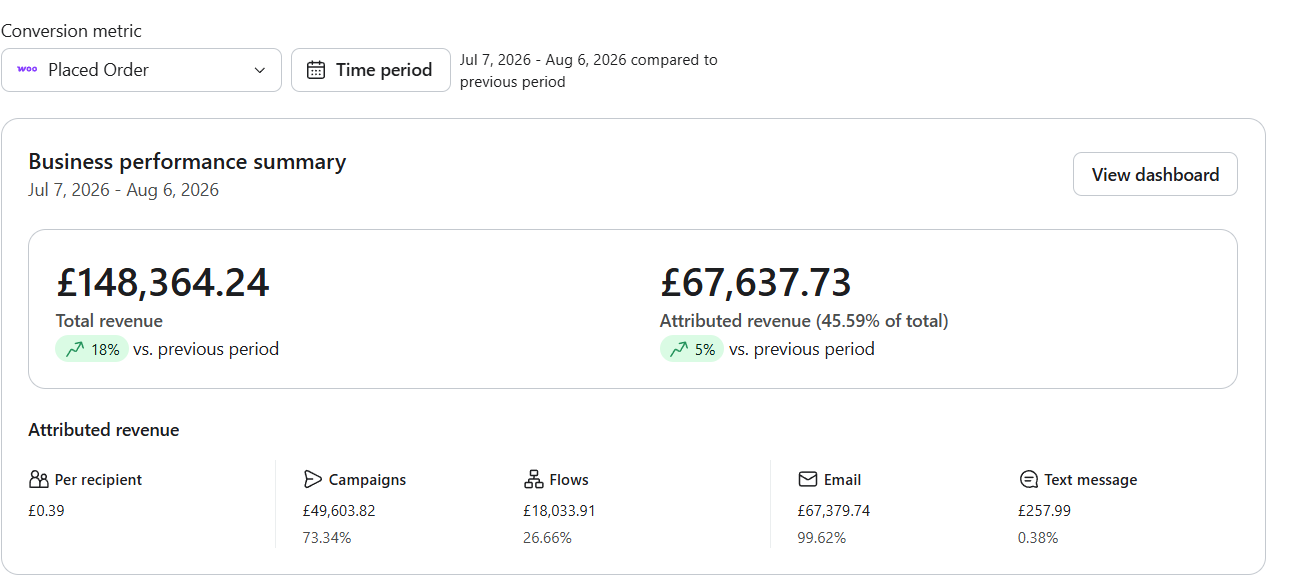Open the Time period picker
Screen dimensions: 1296x581
(x=371, y=70)
